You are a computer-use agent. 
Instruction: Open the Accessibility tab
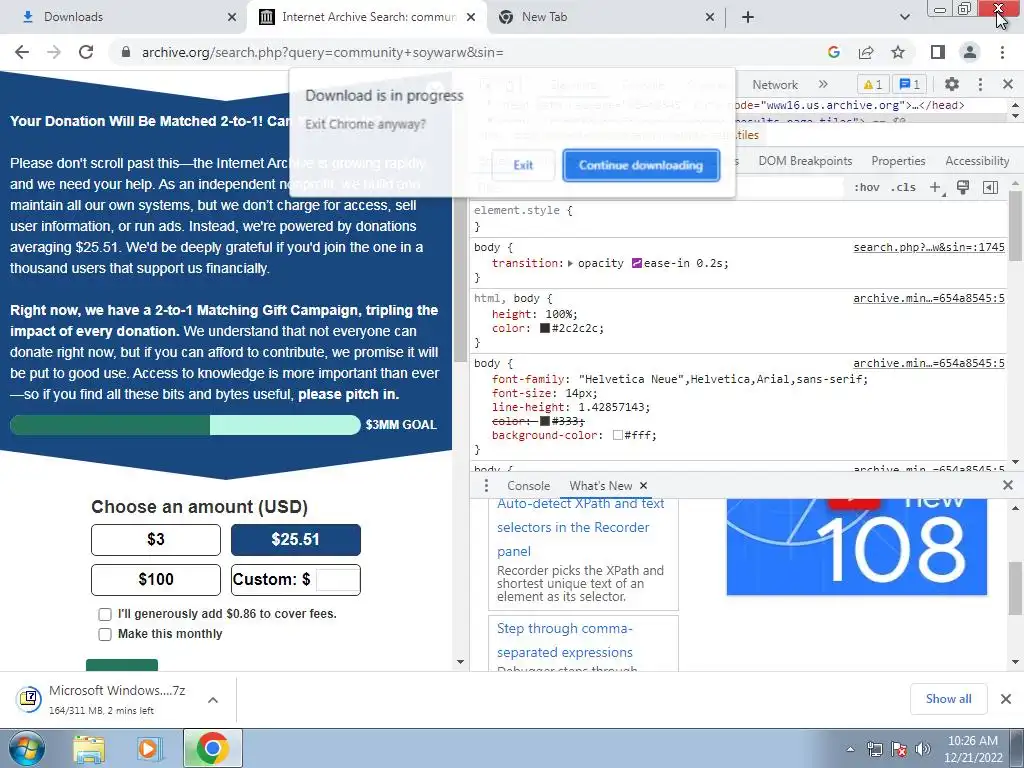point(977,161)
